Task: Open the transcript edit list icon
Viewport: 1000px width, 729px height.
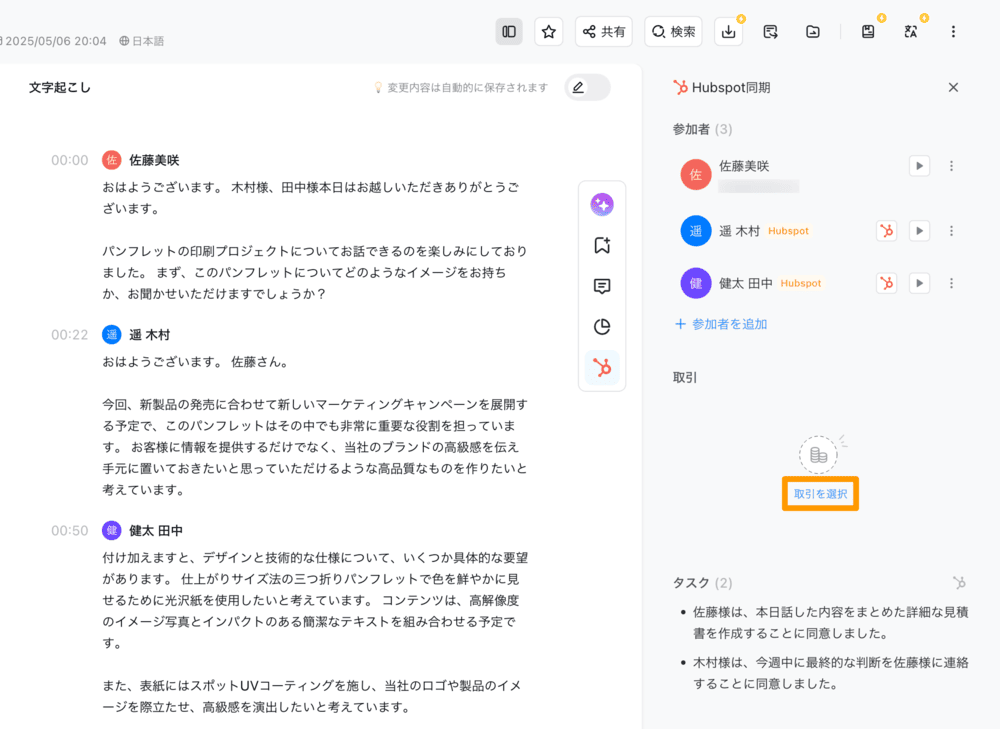Action: coord(770,31)
